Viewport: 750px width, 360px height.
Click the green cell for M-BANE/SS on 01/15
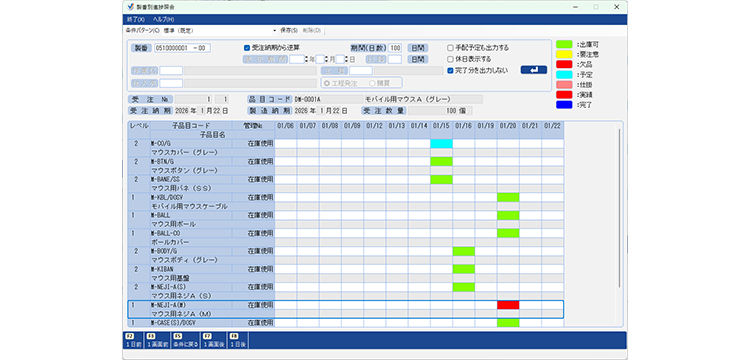click(x=441, y=179)
